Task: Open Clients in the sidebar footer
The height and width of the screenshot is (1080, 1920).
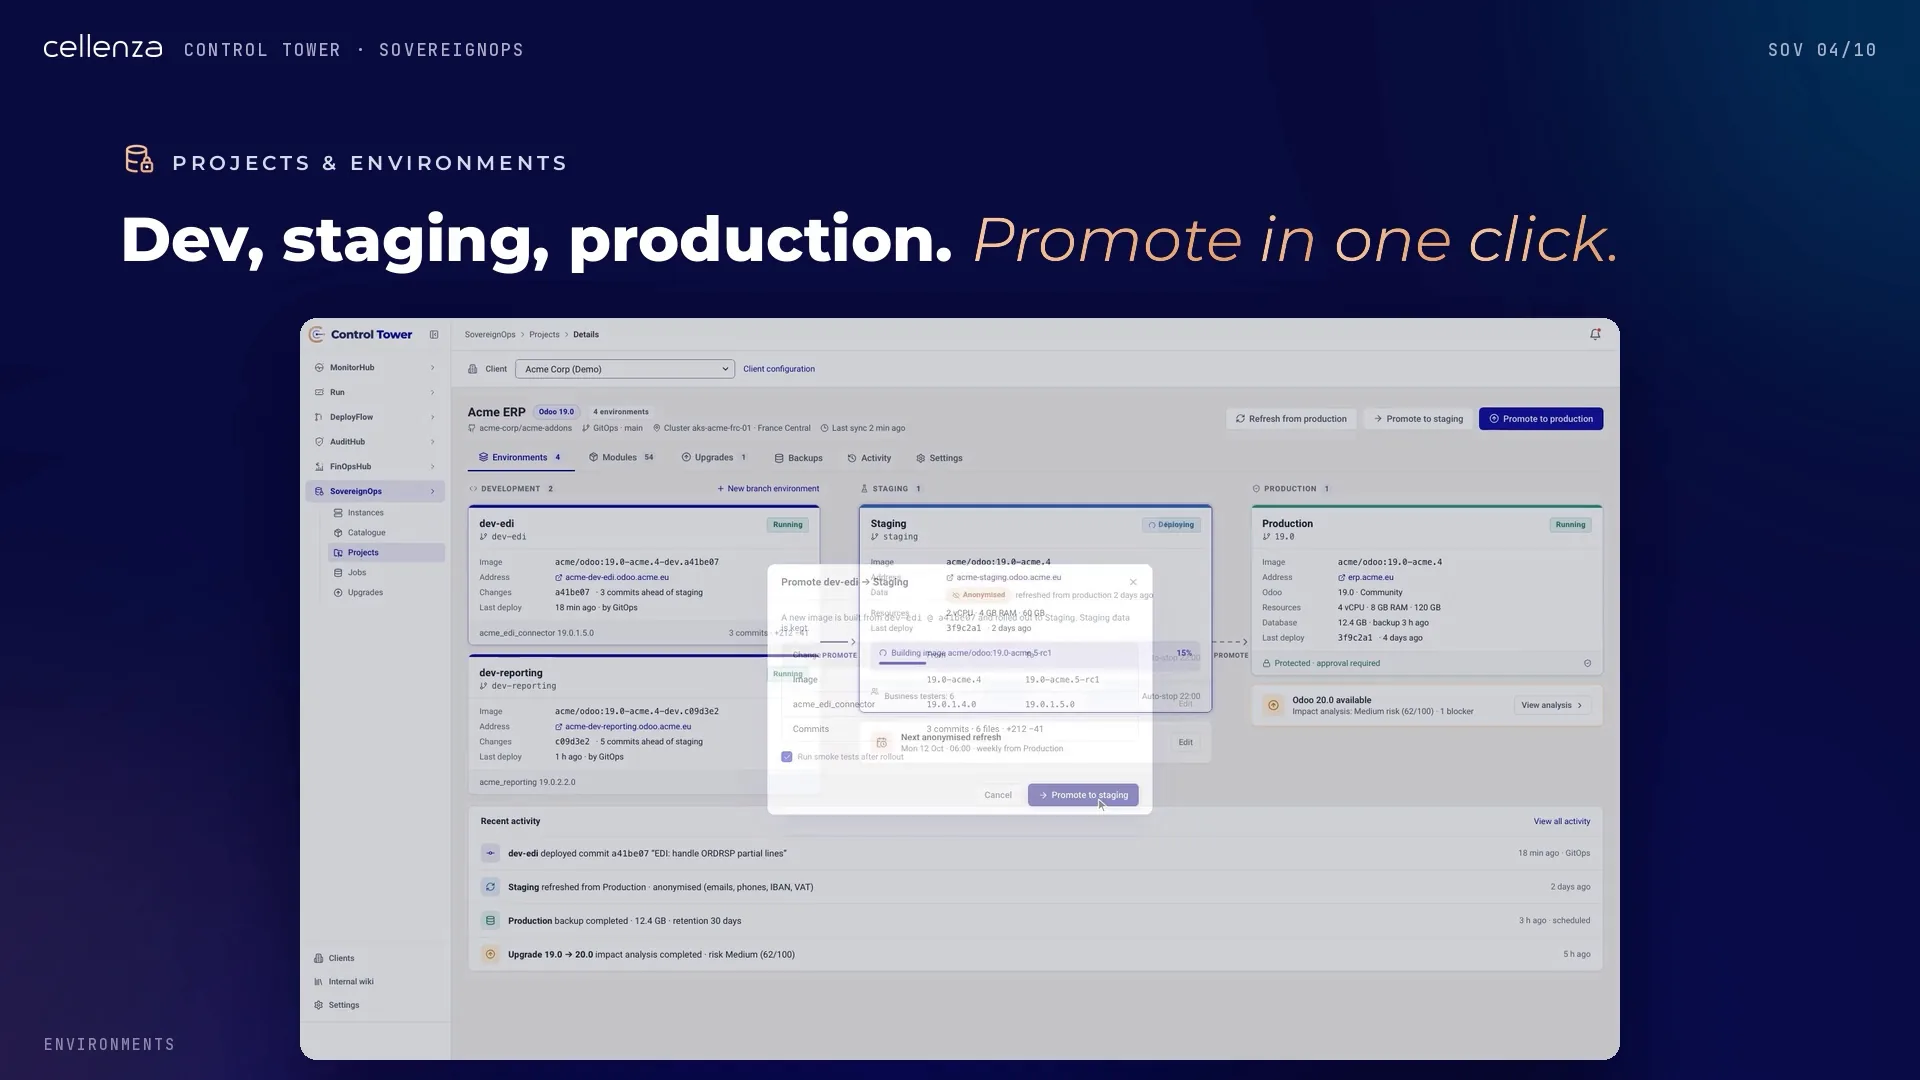Action: 375,958
